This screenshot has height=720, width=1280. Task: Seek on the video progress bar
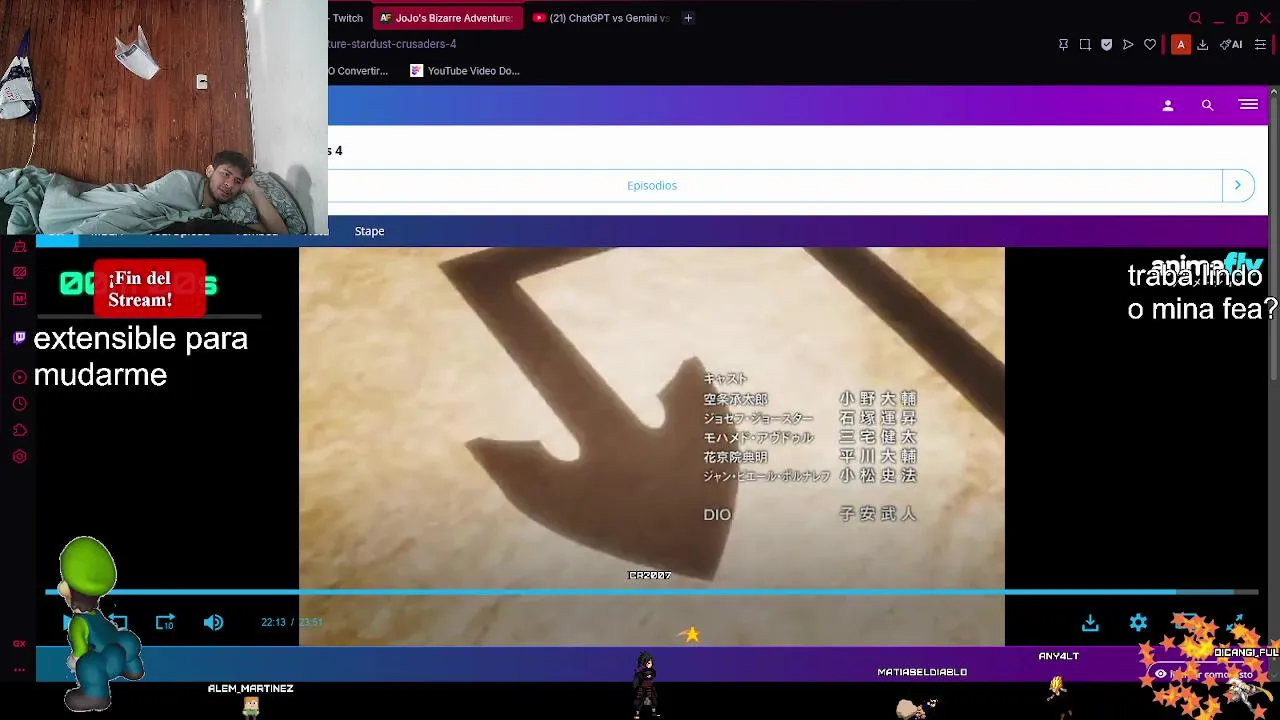click(x=651, y=592)
